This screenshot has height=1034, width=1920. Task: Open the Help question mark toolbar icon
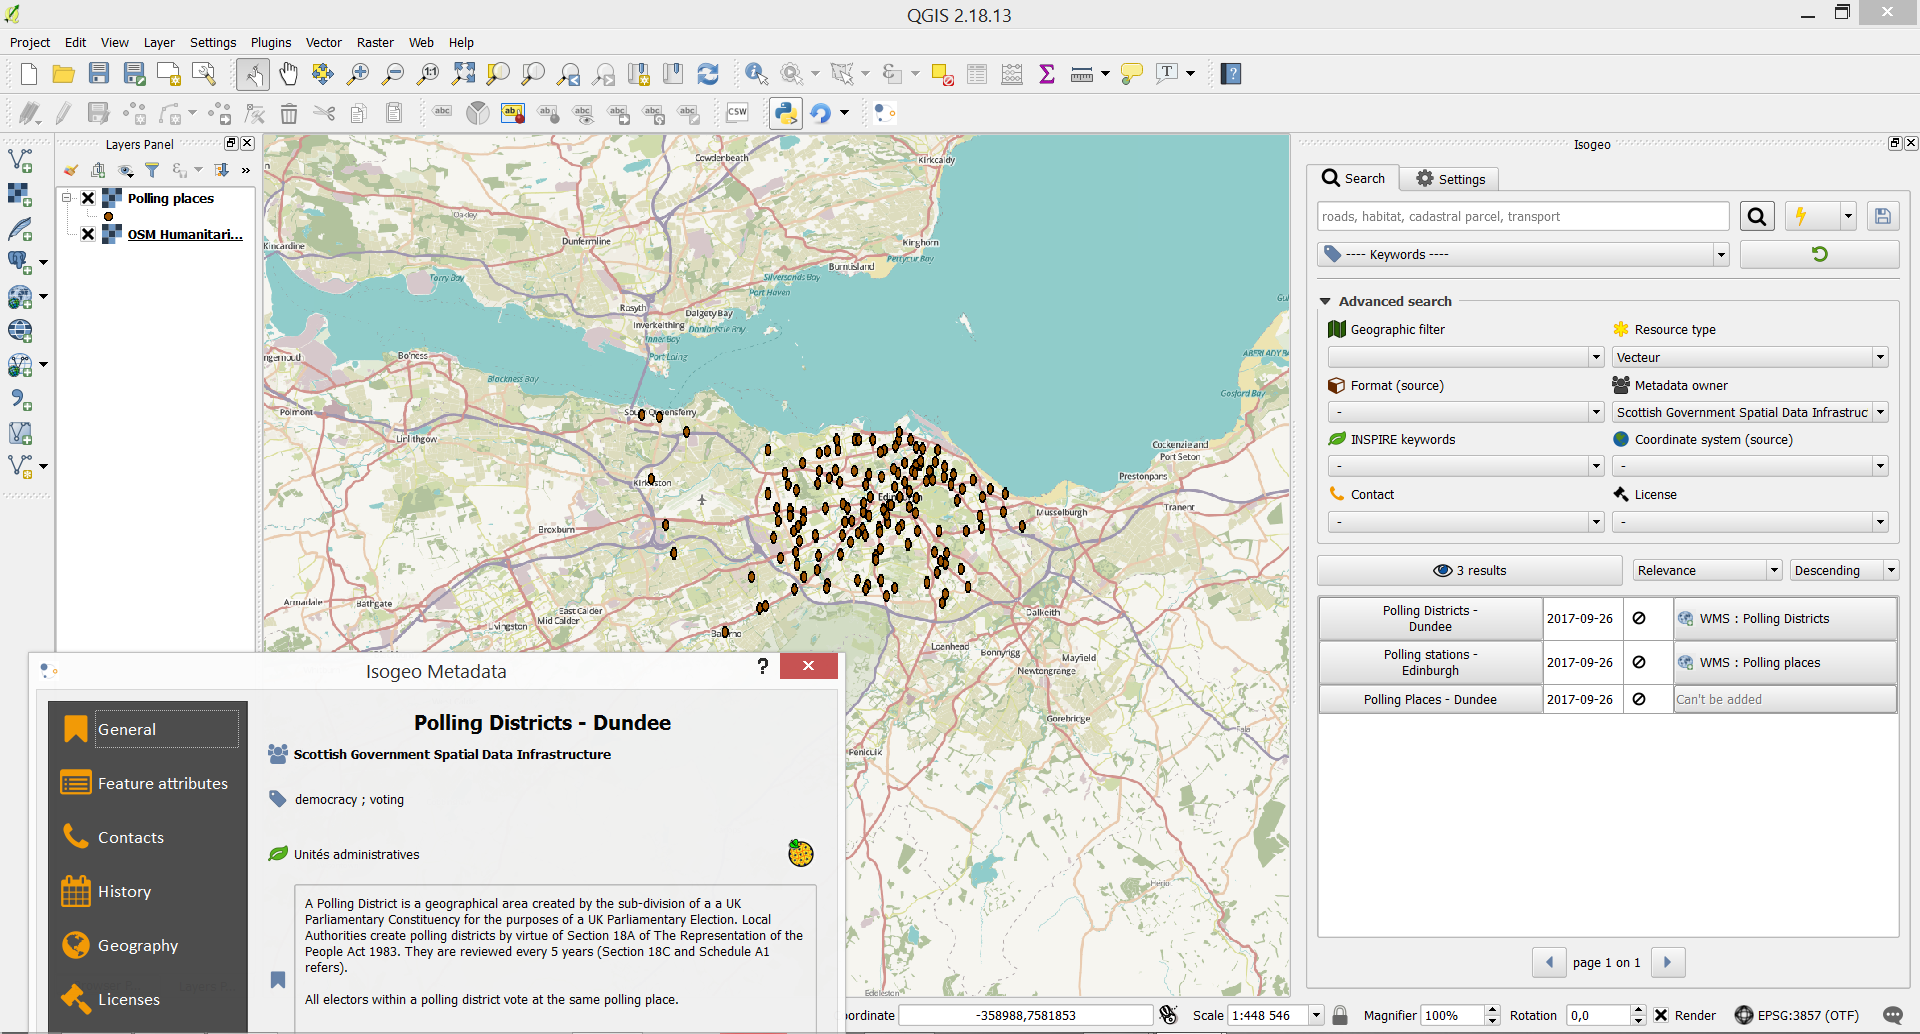coord(1231,74)
